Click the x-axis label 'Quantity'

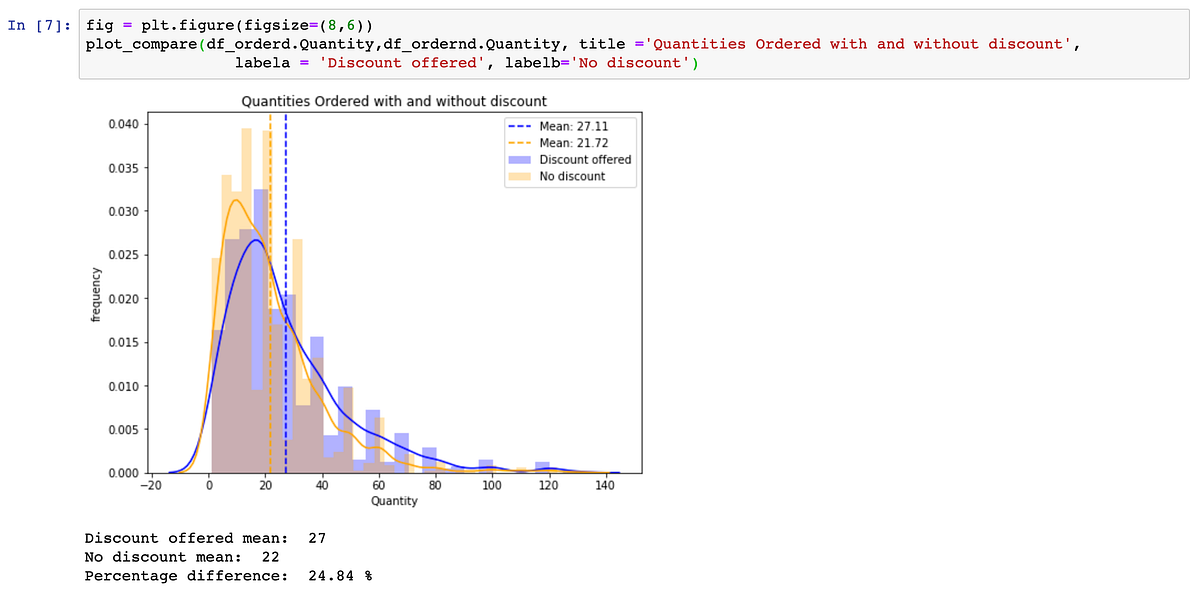[x=394, y=501]
